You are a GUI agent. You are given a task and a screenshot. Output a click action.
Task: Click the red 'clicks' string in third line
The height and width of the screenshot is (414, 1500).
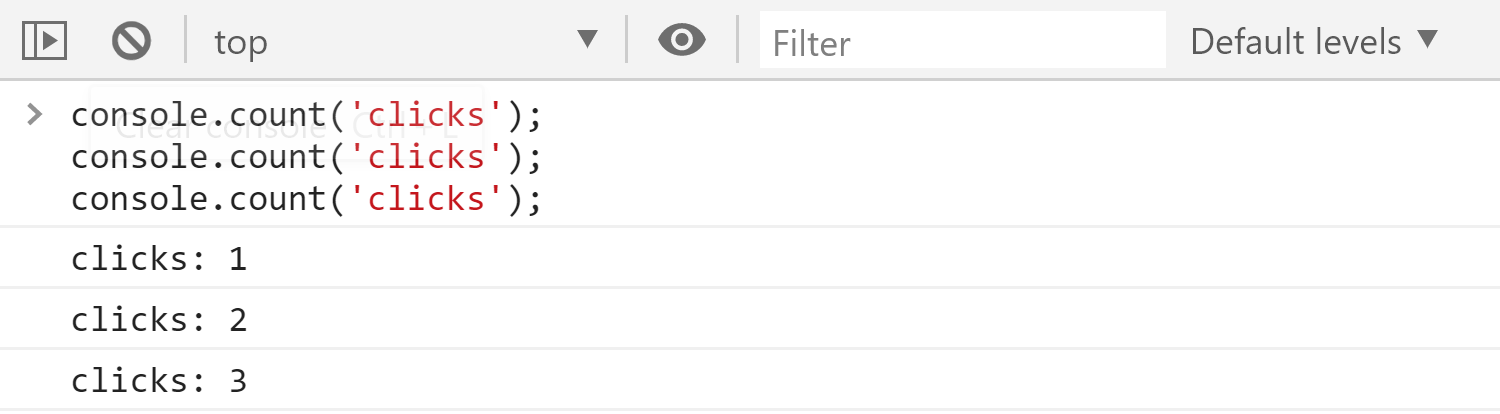point(425,200)
